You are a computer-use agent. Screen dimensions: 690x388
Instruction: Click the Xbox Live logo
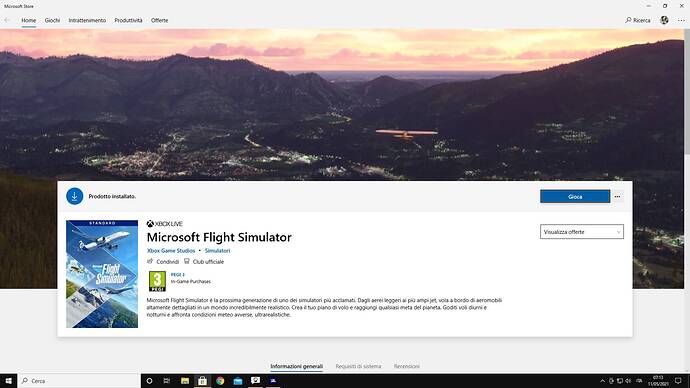[x=165, y=224]
